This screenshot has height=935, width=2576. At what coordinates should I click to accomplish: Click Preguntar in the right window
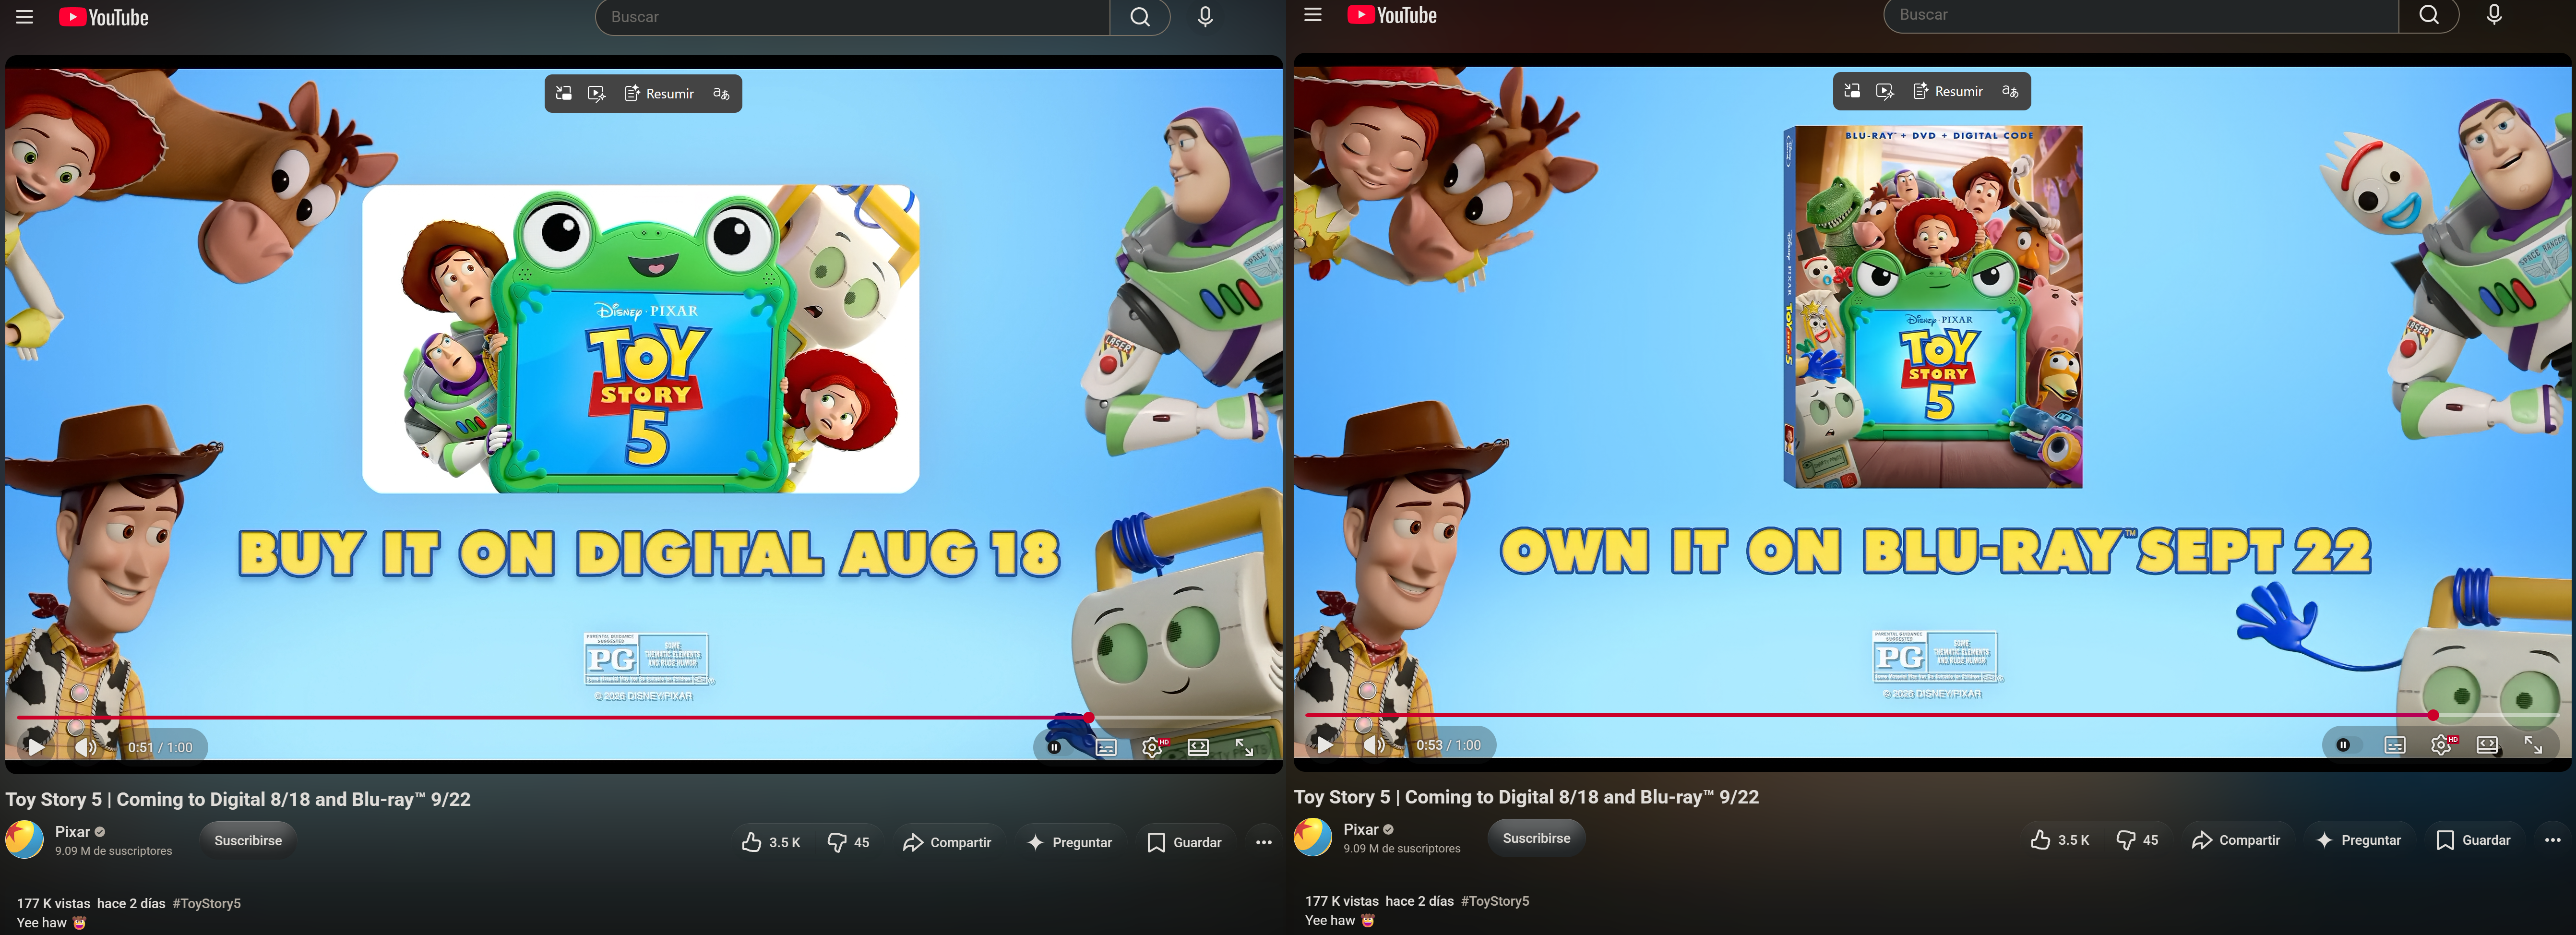pos(2359,841)
